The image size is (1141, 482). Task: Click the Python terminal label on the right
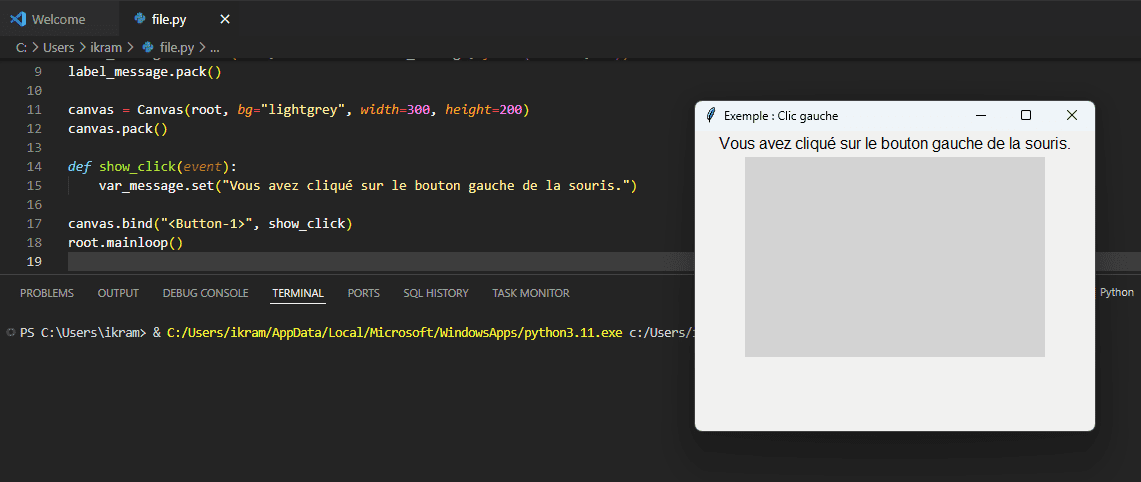[1116, 293]
